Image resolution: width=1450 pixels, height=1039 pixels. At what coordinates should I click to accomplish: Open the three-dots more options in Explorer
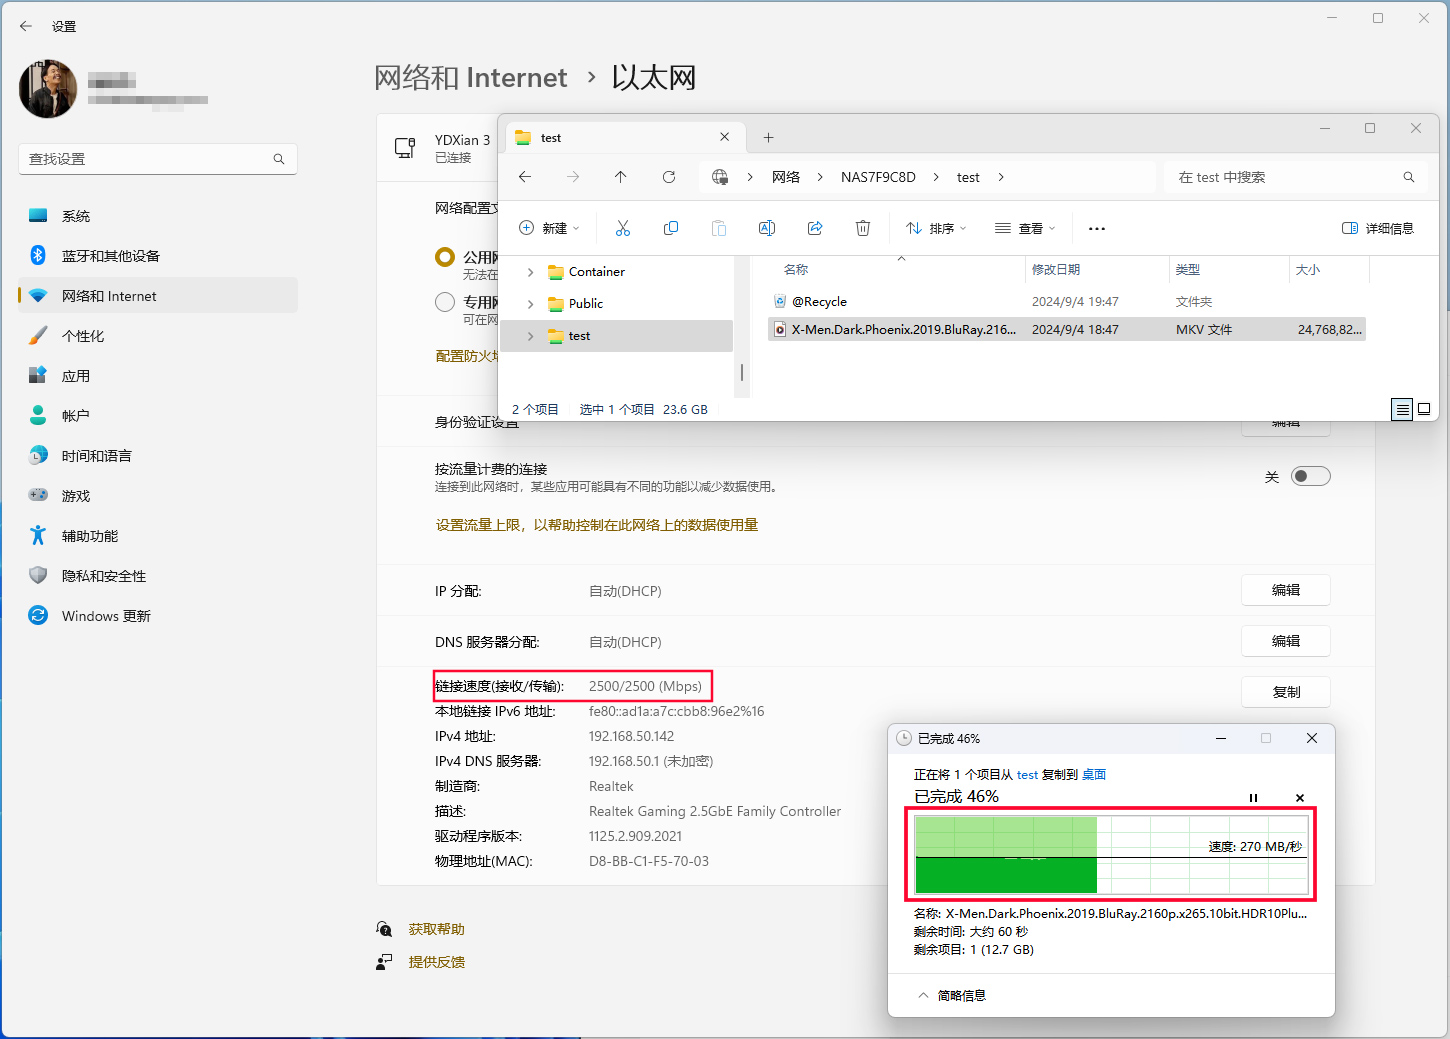pyautogui.click(x=1097, y=229)
